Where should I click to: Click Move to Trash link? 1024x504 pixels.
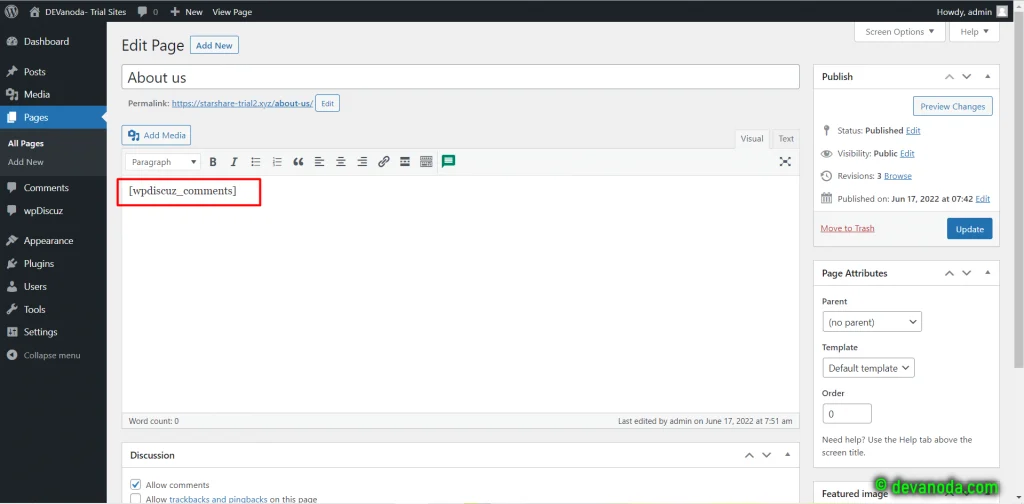847,228
